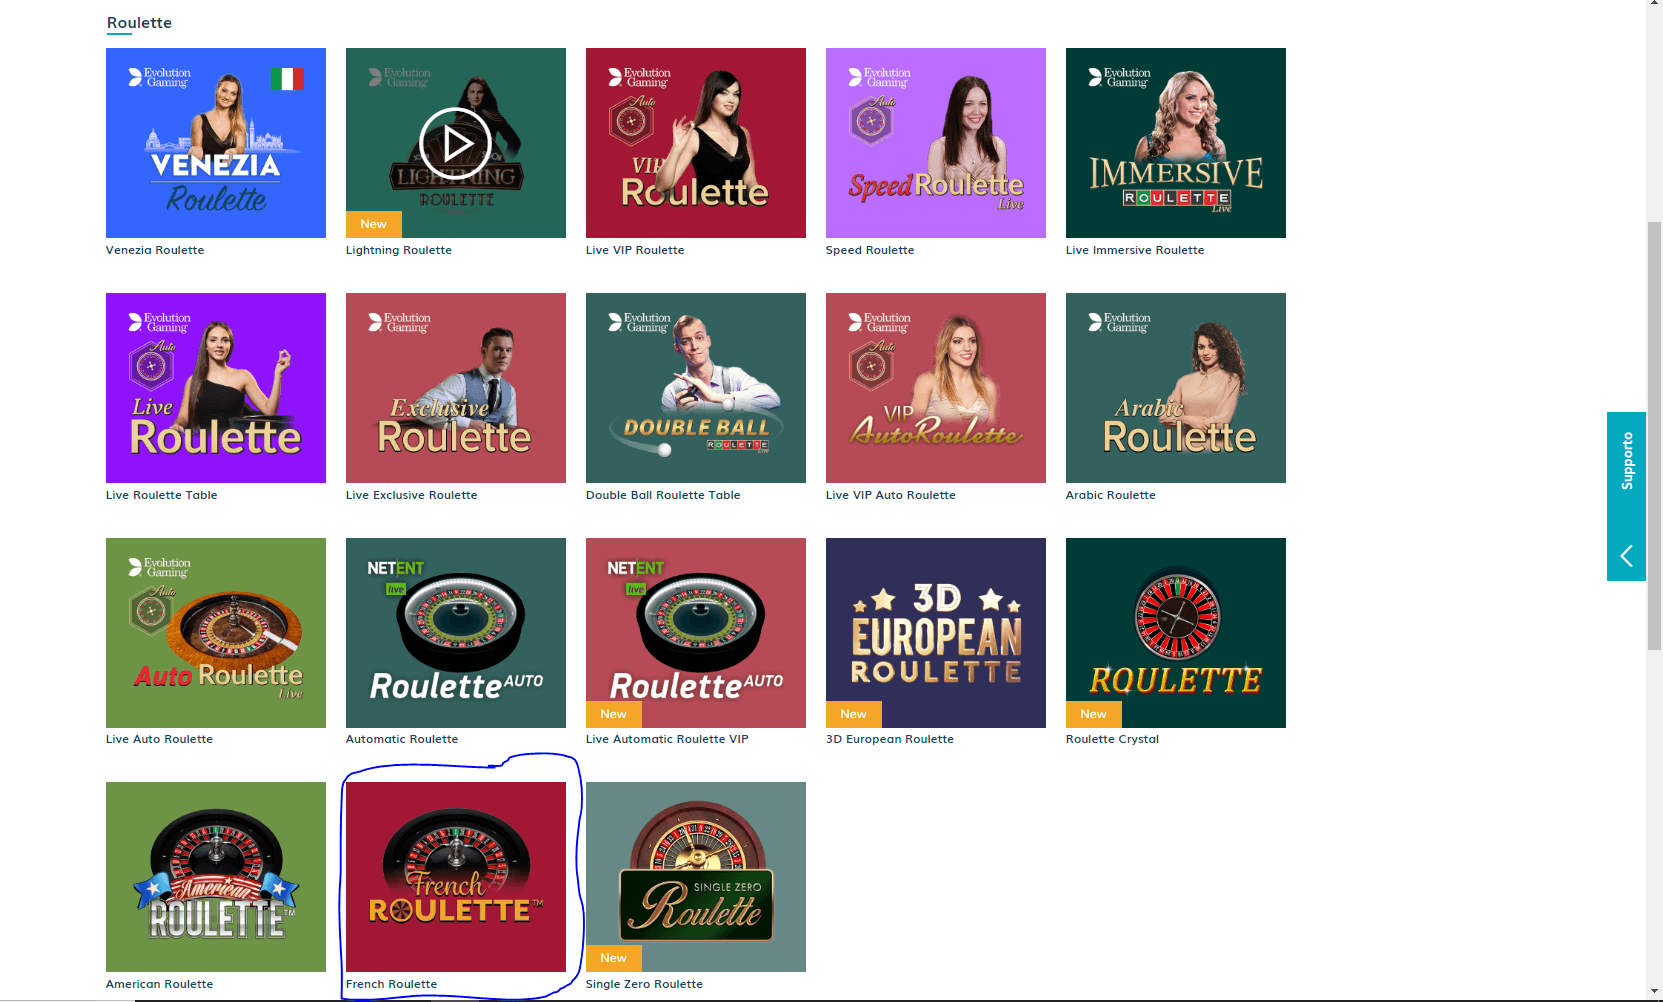Click the Arabic Roulette game tile
Screen dimensions: 1663x1002
tap(1176, 388)
